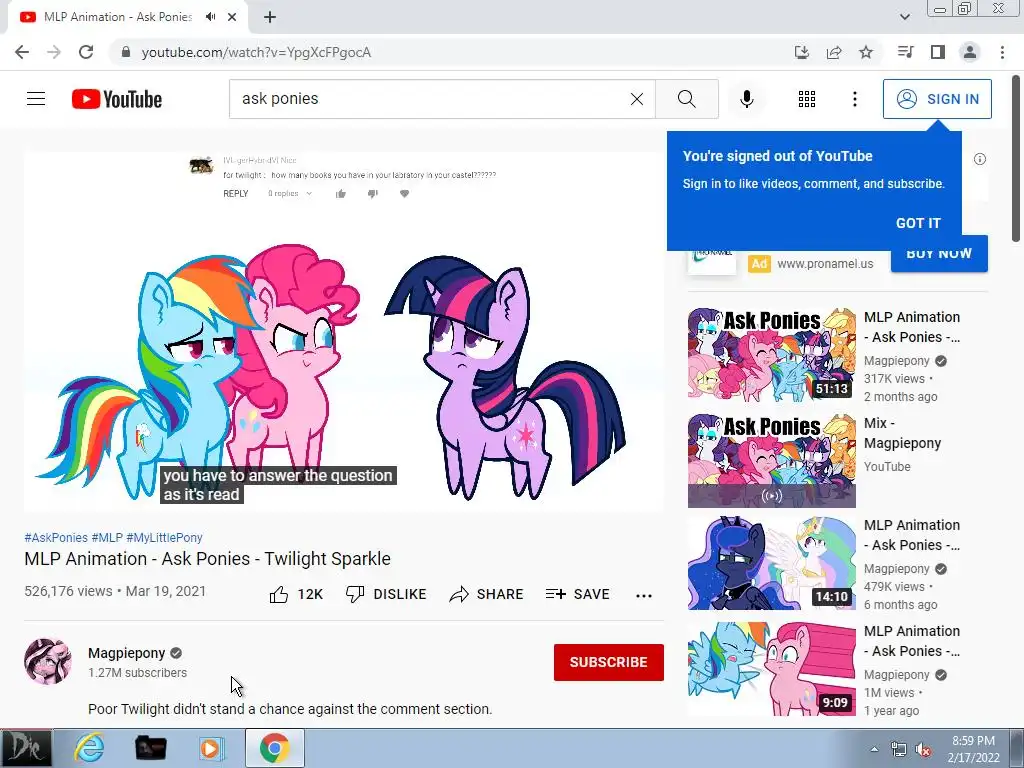Open the Start button on taskbar
Image resolution: width=1024 pixels, height=768 pixels.
coord(25,748)
